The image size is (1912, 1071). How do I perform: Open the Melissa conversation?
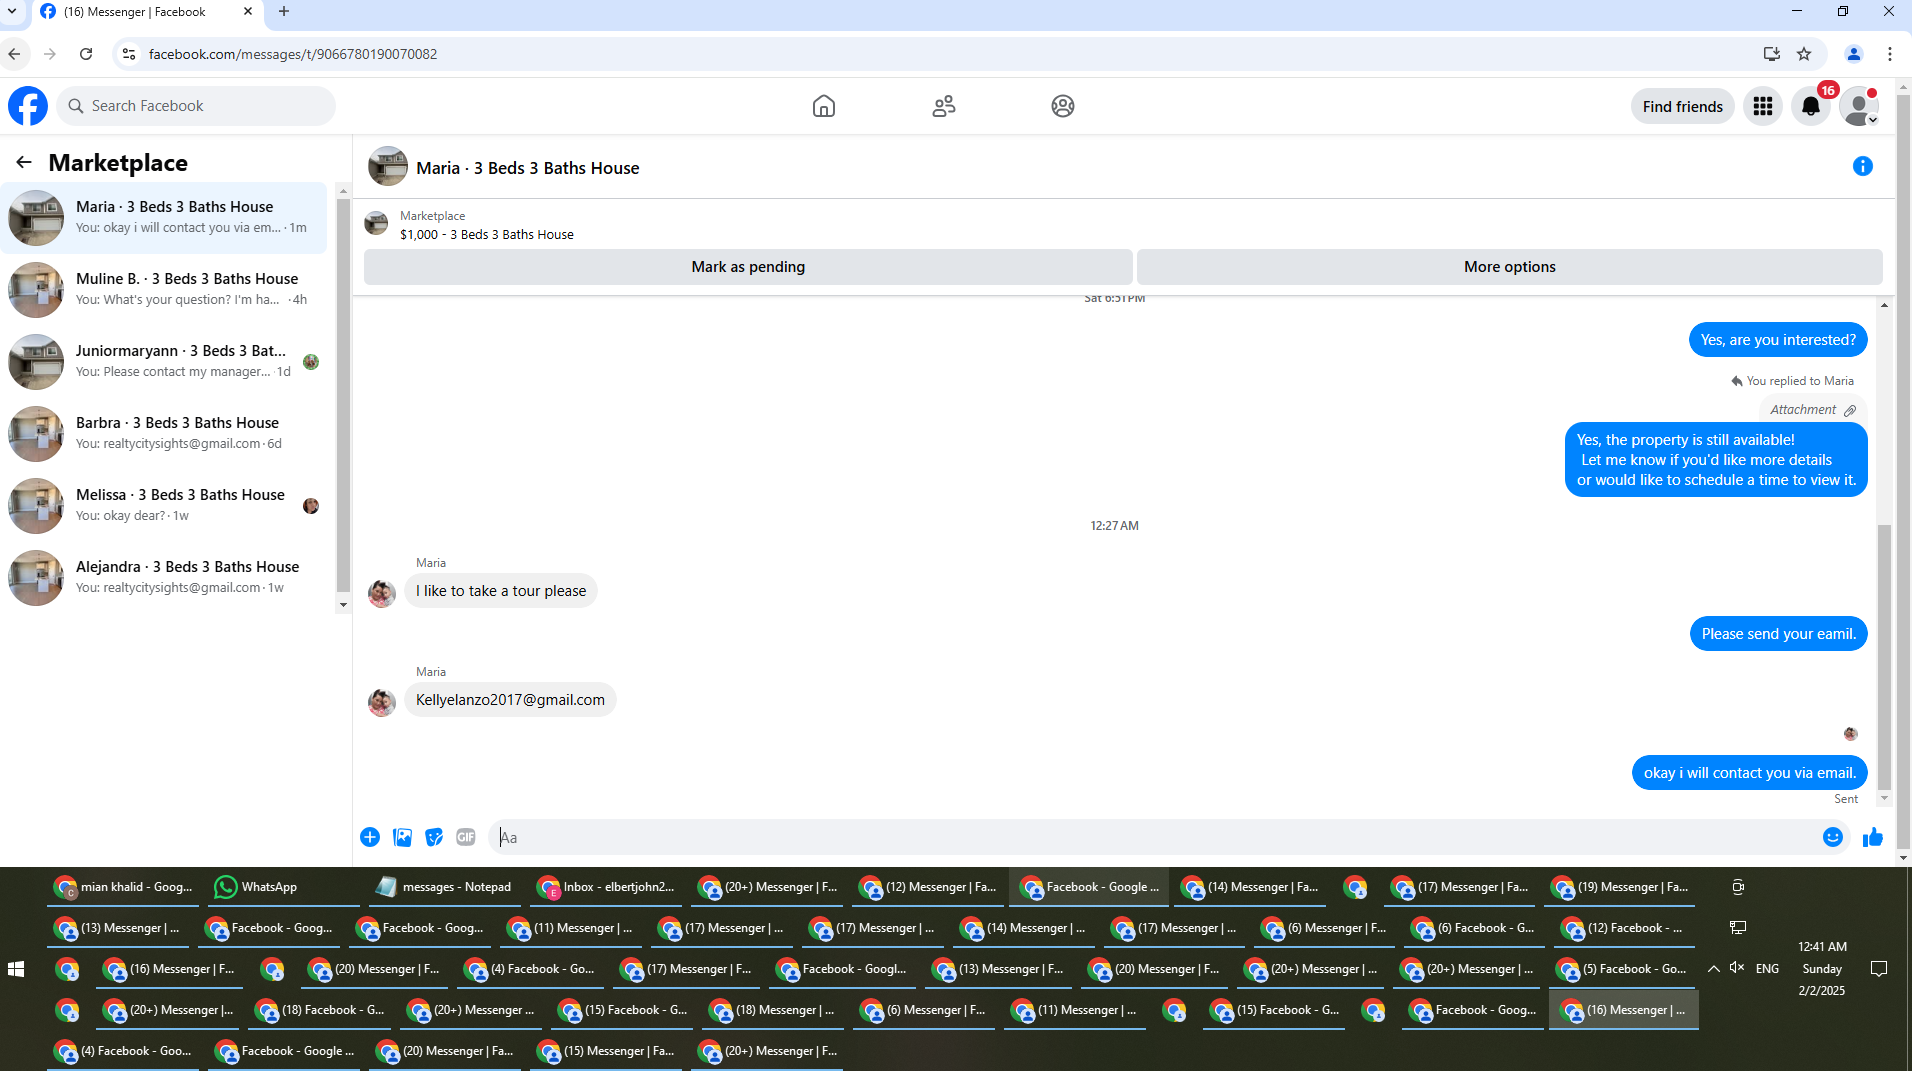(x=164, y=505)
